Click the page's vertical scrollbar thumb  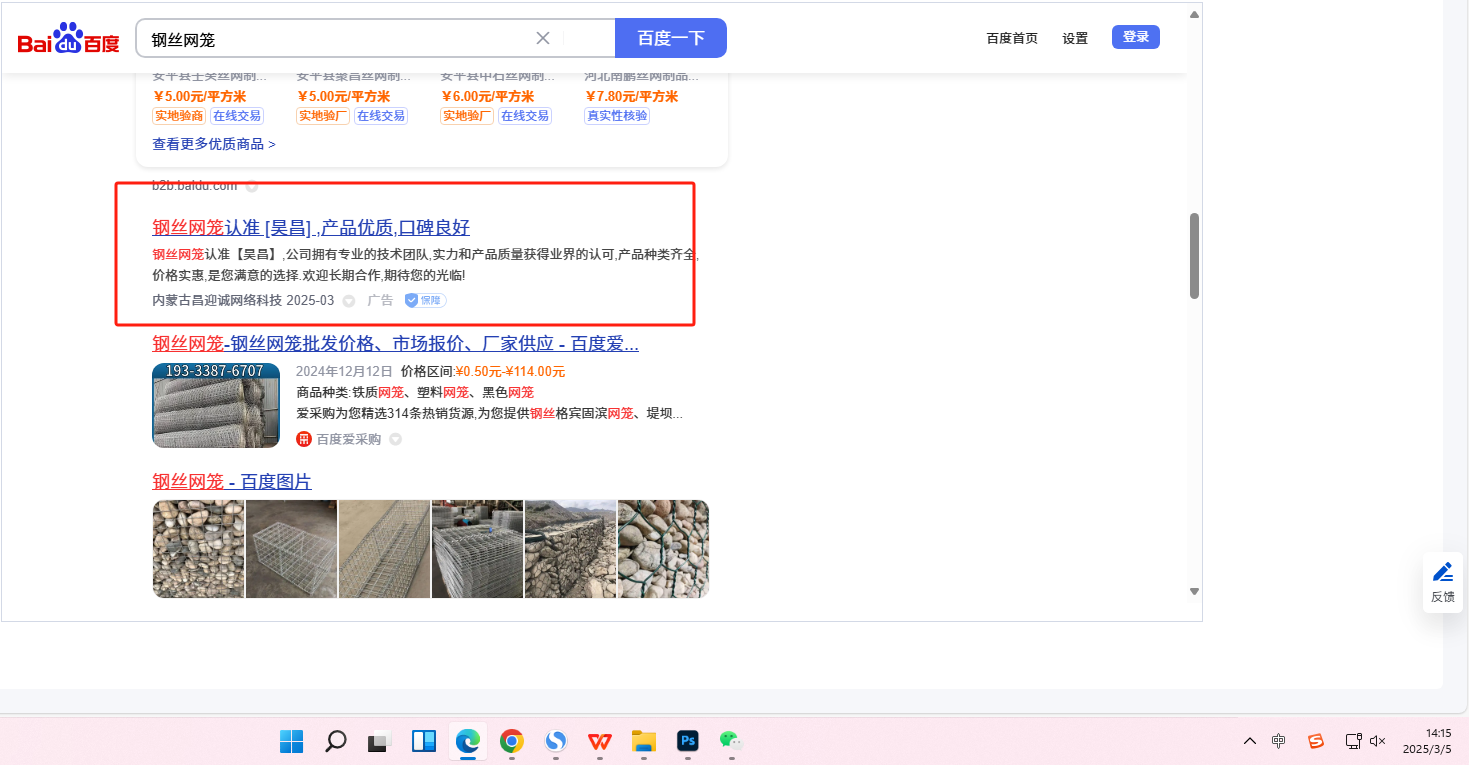click(x=1193, y=255)
